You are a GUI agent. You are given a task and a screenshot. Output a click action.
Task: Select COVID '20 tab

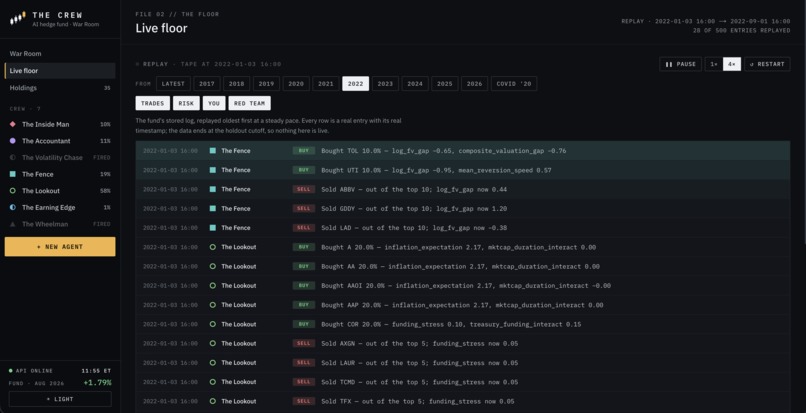tap(514, 84)
